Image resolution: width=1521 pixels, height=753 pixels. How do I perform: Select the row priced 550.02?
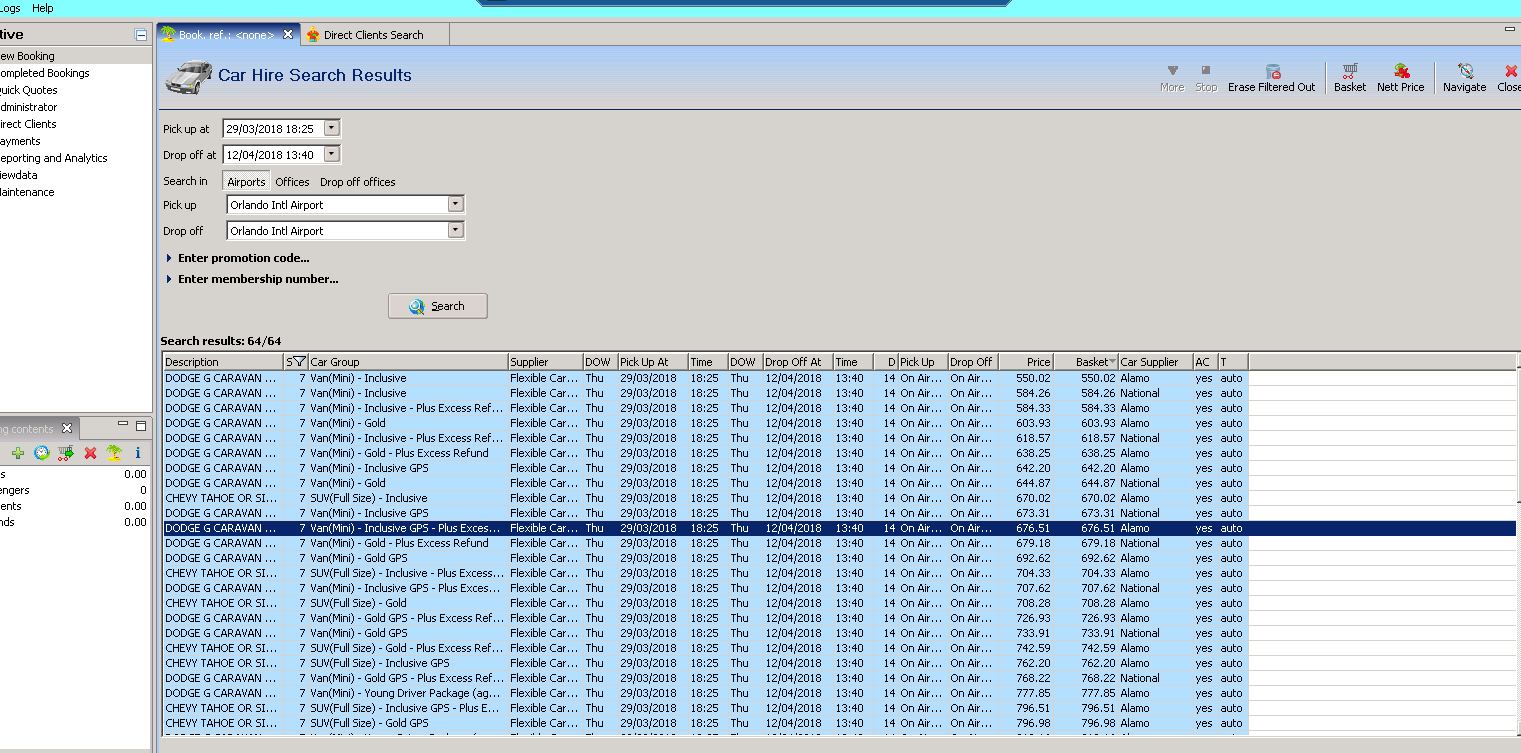[x=840, y=378]
